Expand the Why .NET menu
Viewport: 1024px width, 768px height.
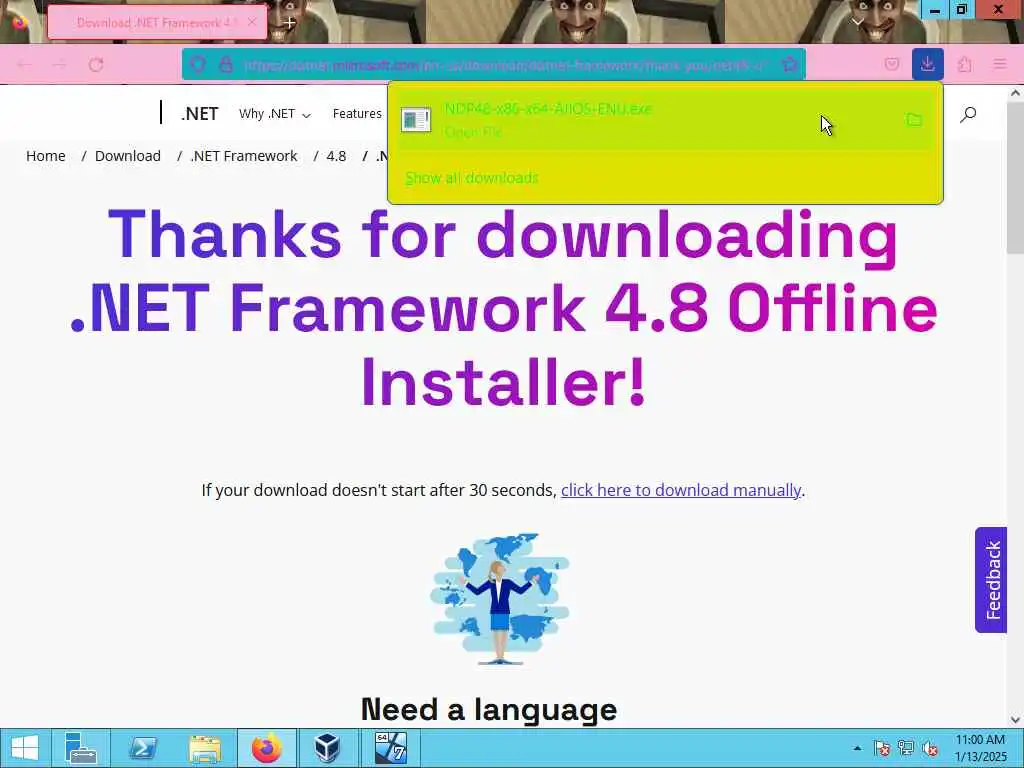pyautogui.click(x=274, y=114)
